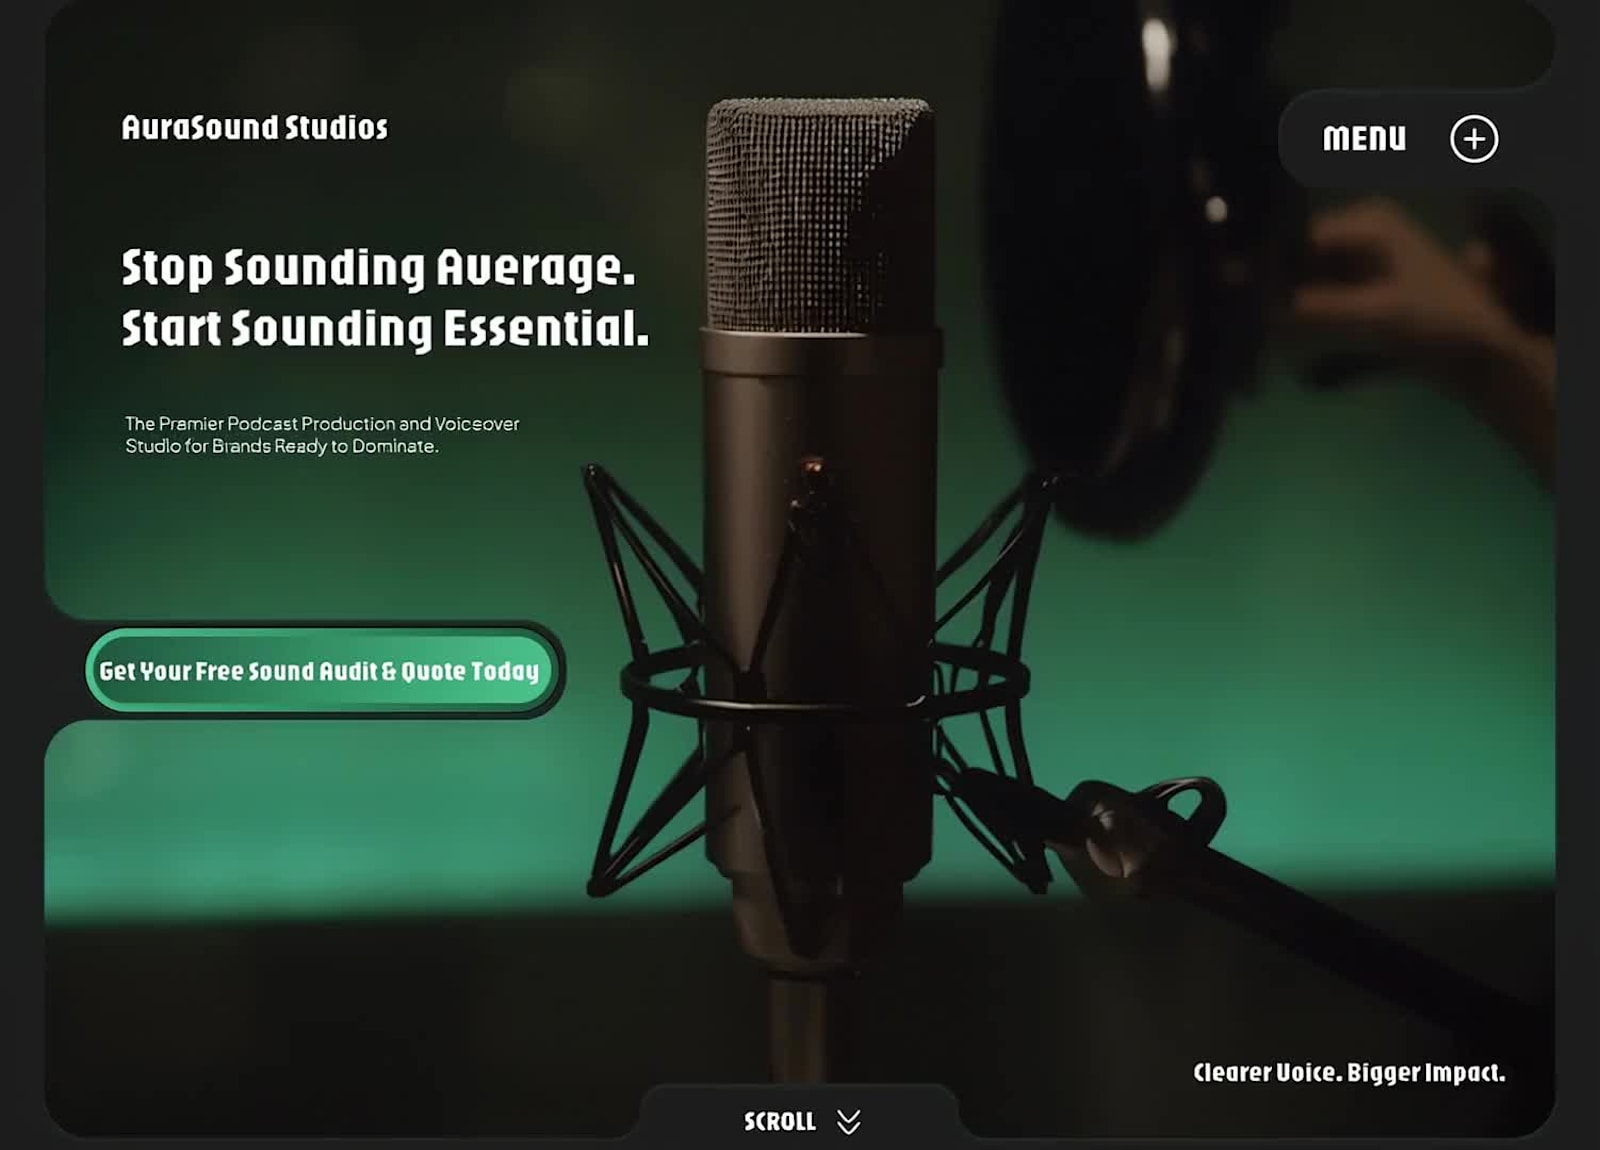Image resolution: width=1600 pixels, height=1150 pixels.
Task: Open the MENU label in the header
Action: (1364, 138)
